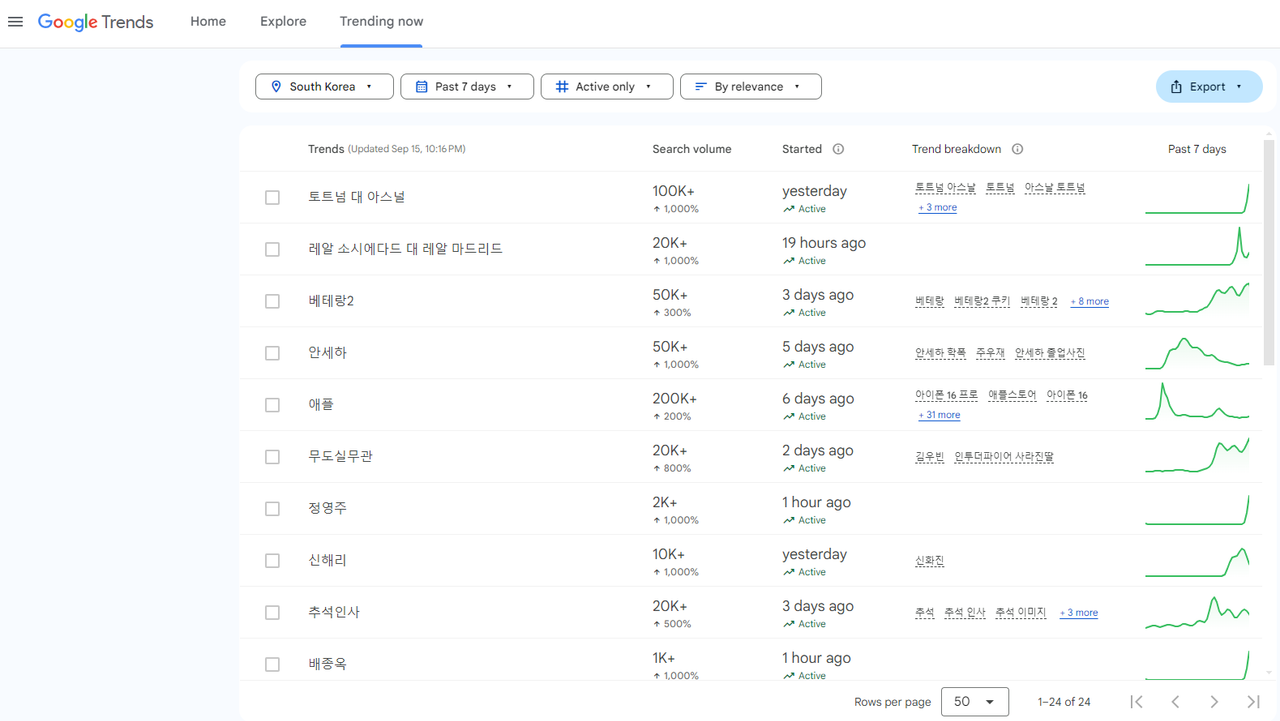Open the 레알 소시에다드 대 레알 마드리드 trend
This screenshot has height=721, width=1280.
click(x=405, y=249)
